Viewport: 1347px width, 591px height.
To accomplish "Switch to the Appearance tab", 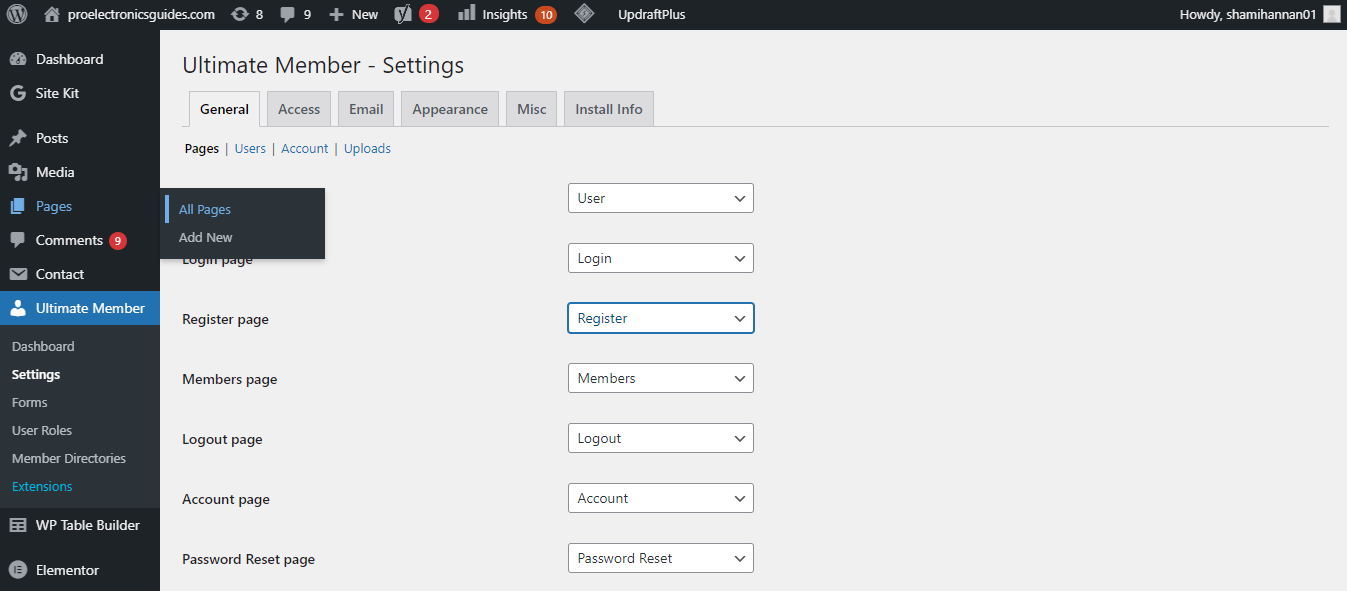I will (449, 108).
